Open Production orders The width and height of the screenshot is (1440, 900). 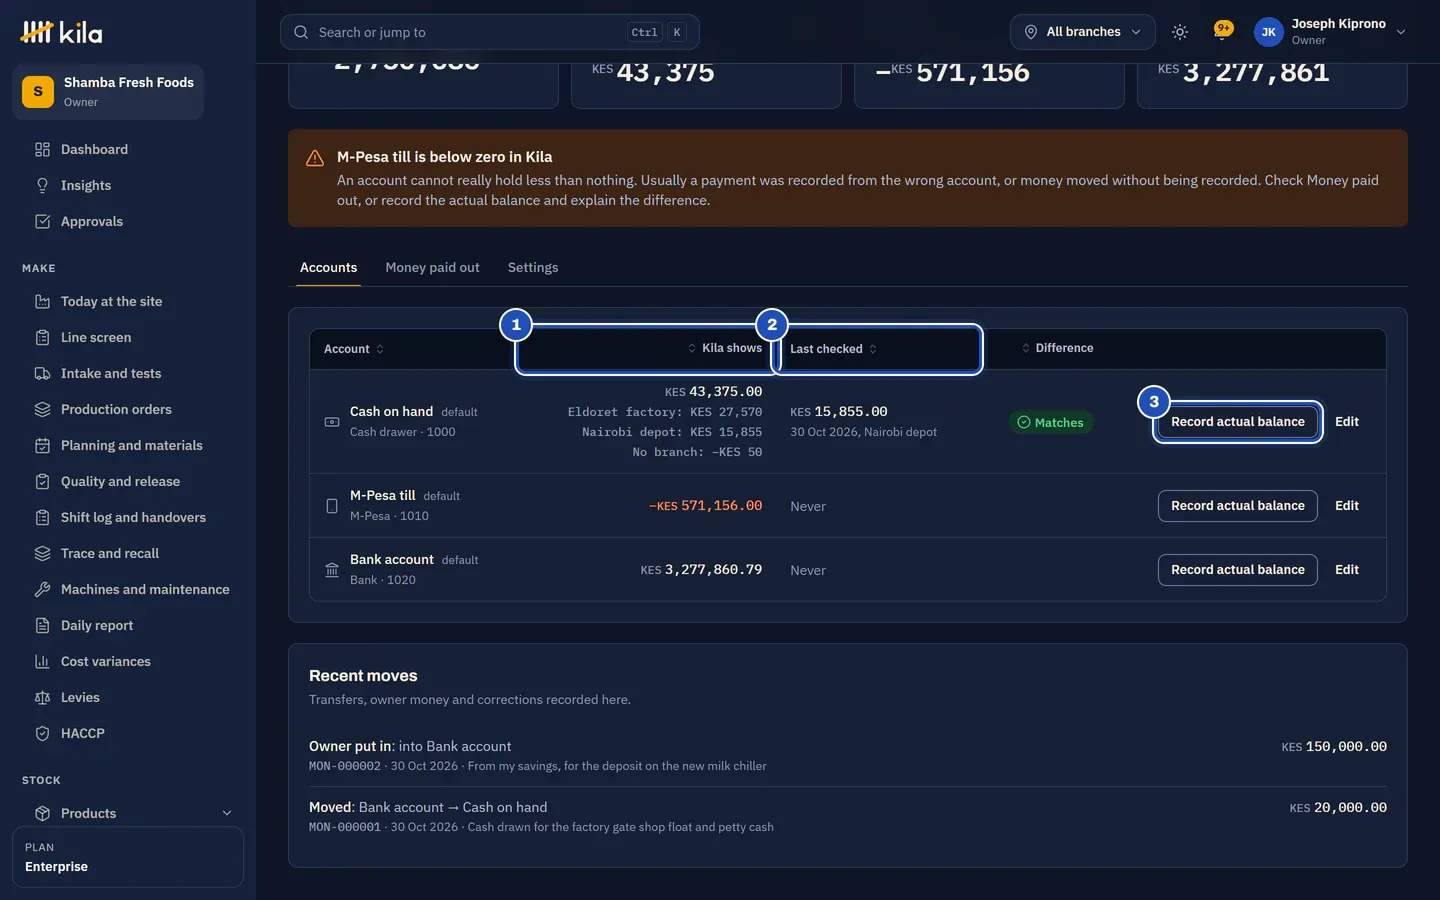(128, 409)
